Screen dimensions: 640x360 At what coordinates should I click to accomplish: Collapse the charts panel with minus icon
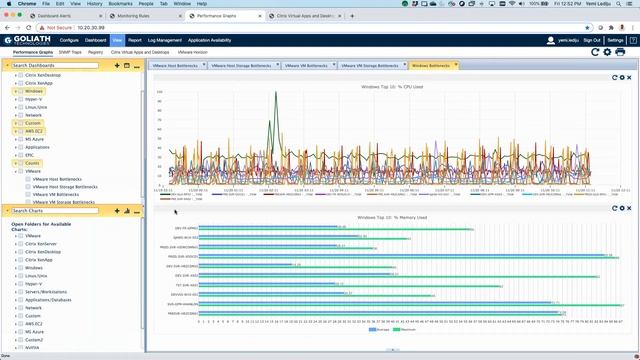(x=137, y=211)
